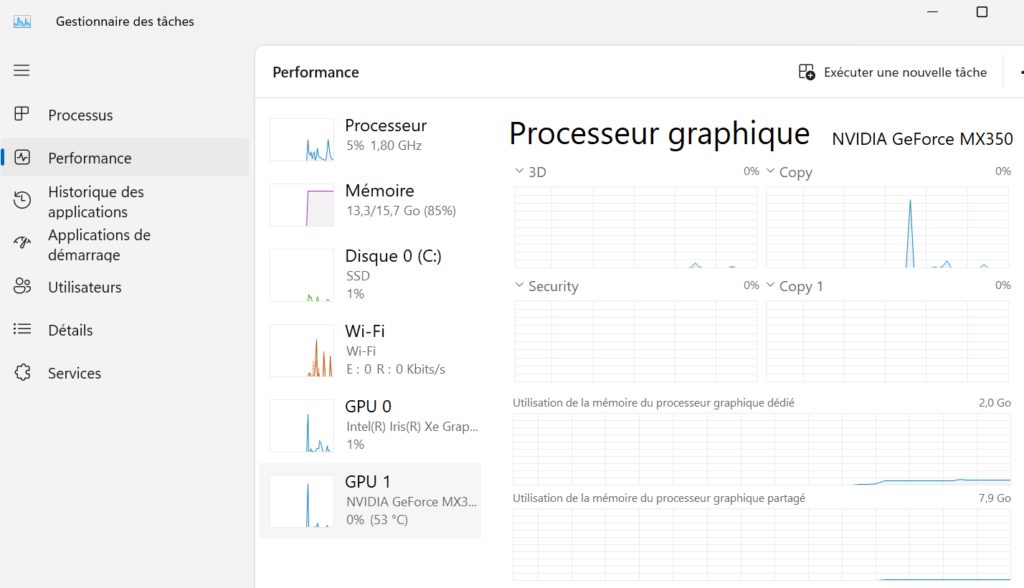Click the Utilisateurs people icon
Image resolution: width=1024 pixels, height=588 pixels.
coord(22,286)
